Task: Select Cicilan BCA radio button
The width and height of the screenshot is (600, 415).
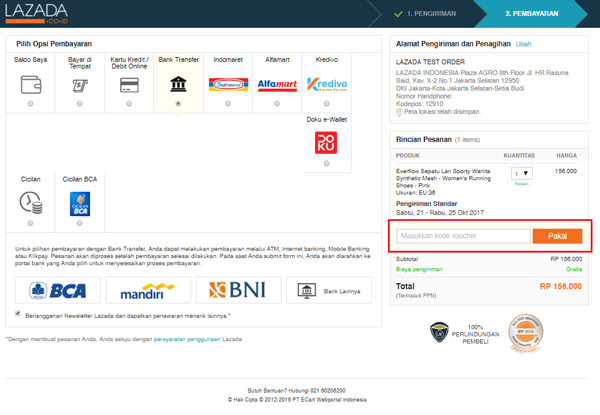Action: (x=80, y=223)
